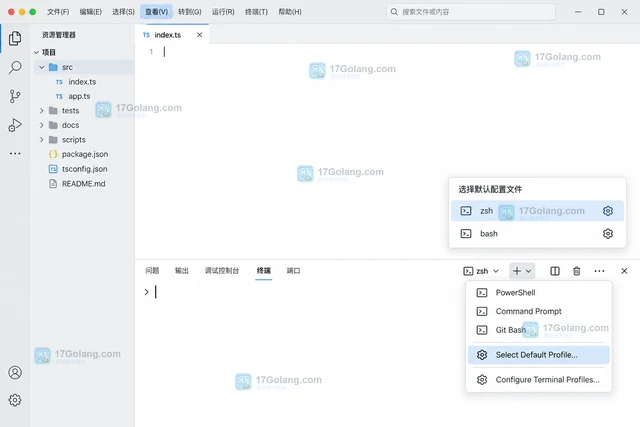
Task: Open the Accounts profile icon
Action: [15, 372]
